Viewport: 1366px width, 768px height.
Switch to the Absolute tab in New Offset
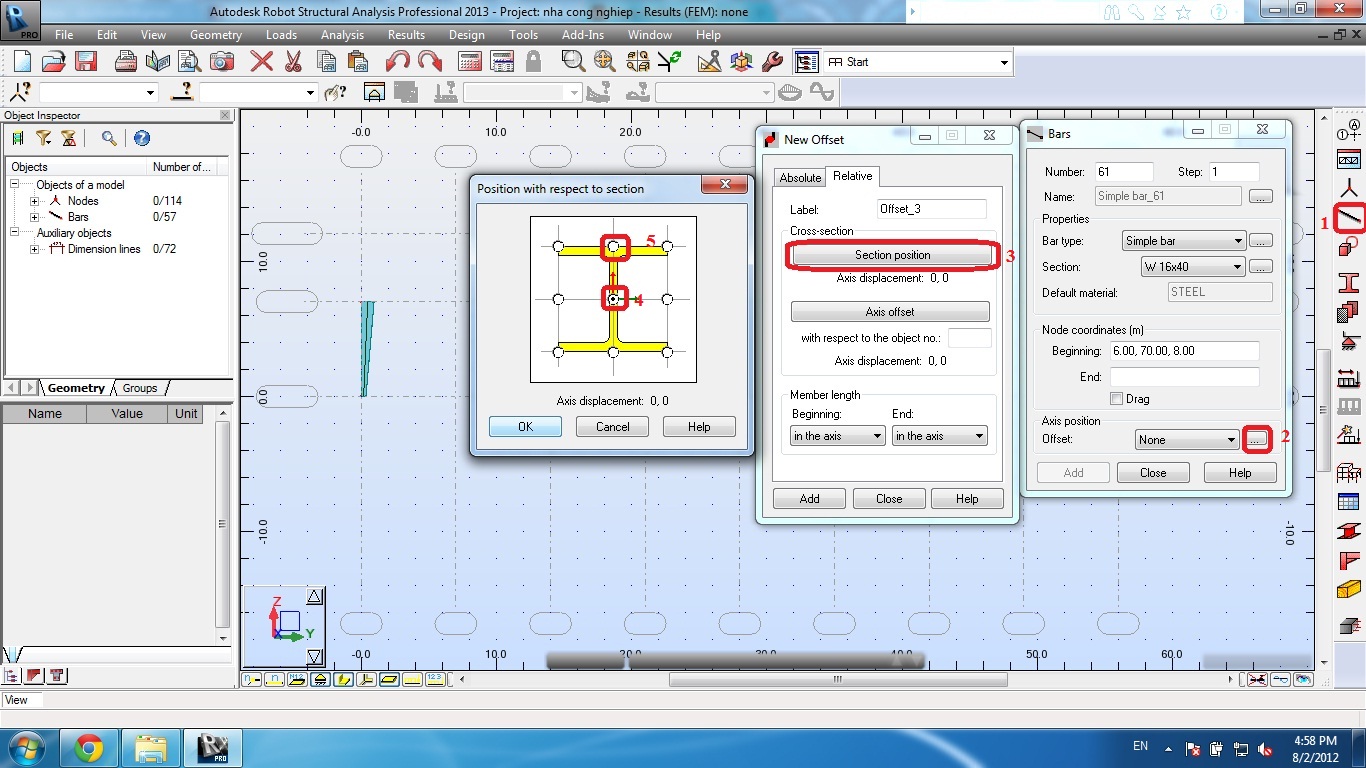pyautogui.click(x=800, y=178)
